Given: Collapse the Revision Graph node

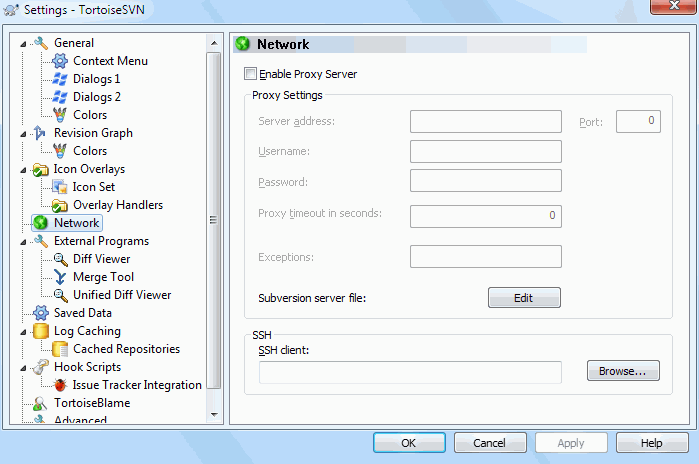Looking at the screenshot, I should point(23,134).
